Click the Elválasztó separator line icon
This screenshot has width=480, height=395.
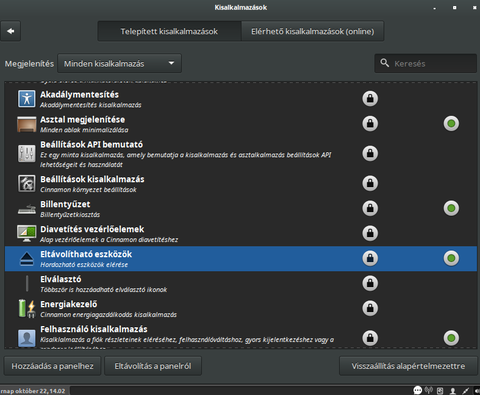click(27, 283)
